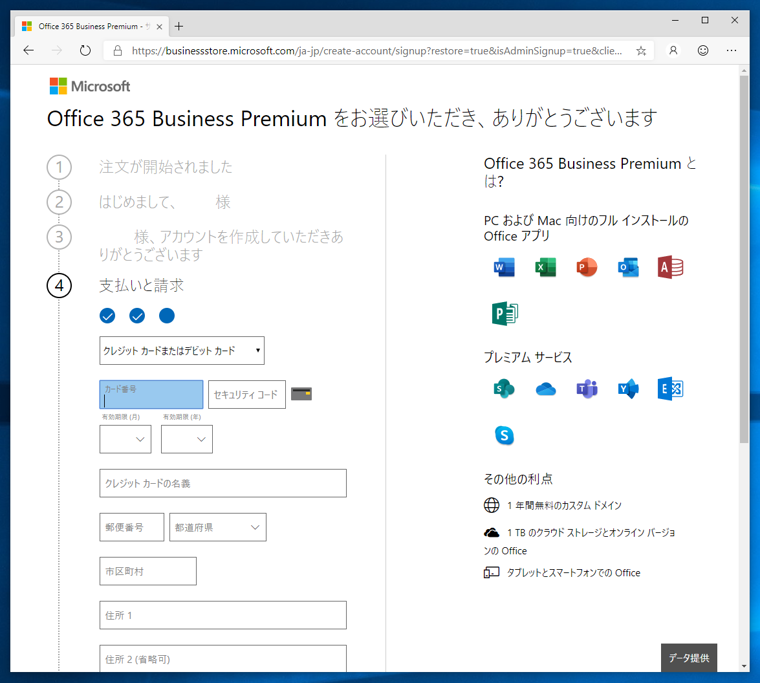
Task: Click the globe custom domain icon
Action: [491, 505]
